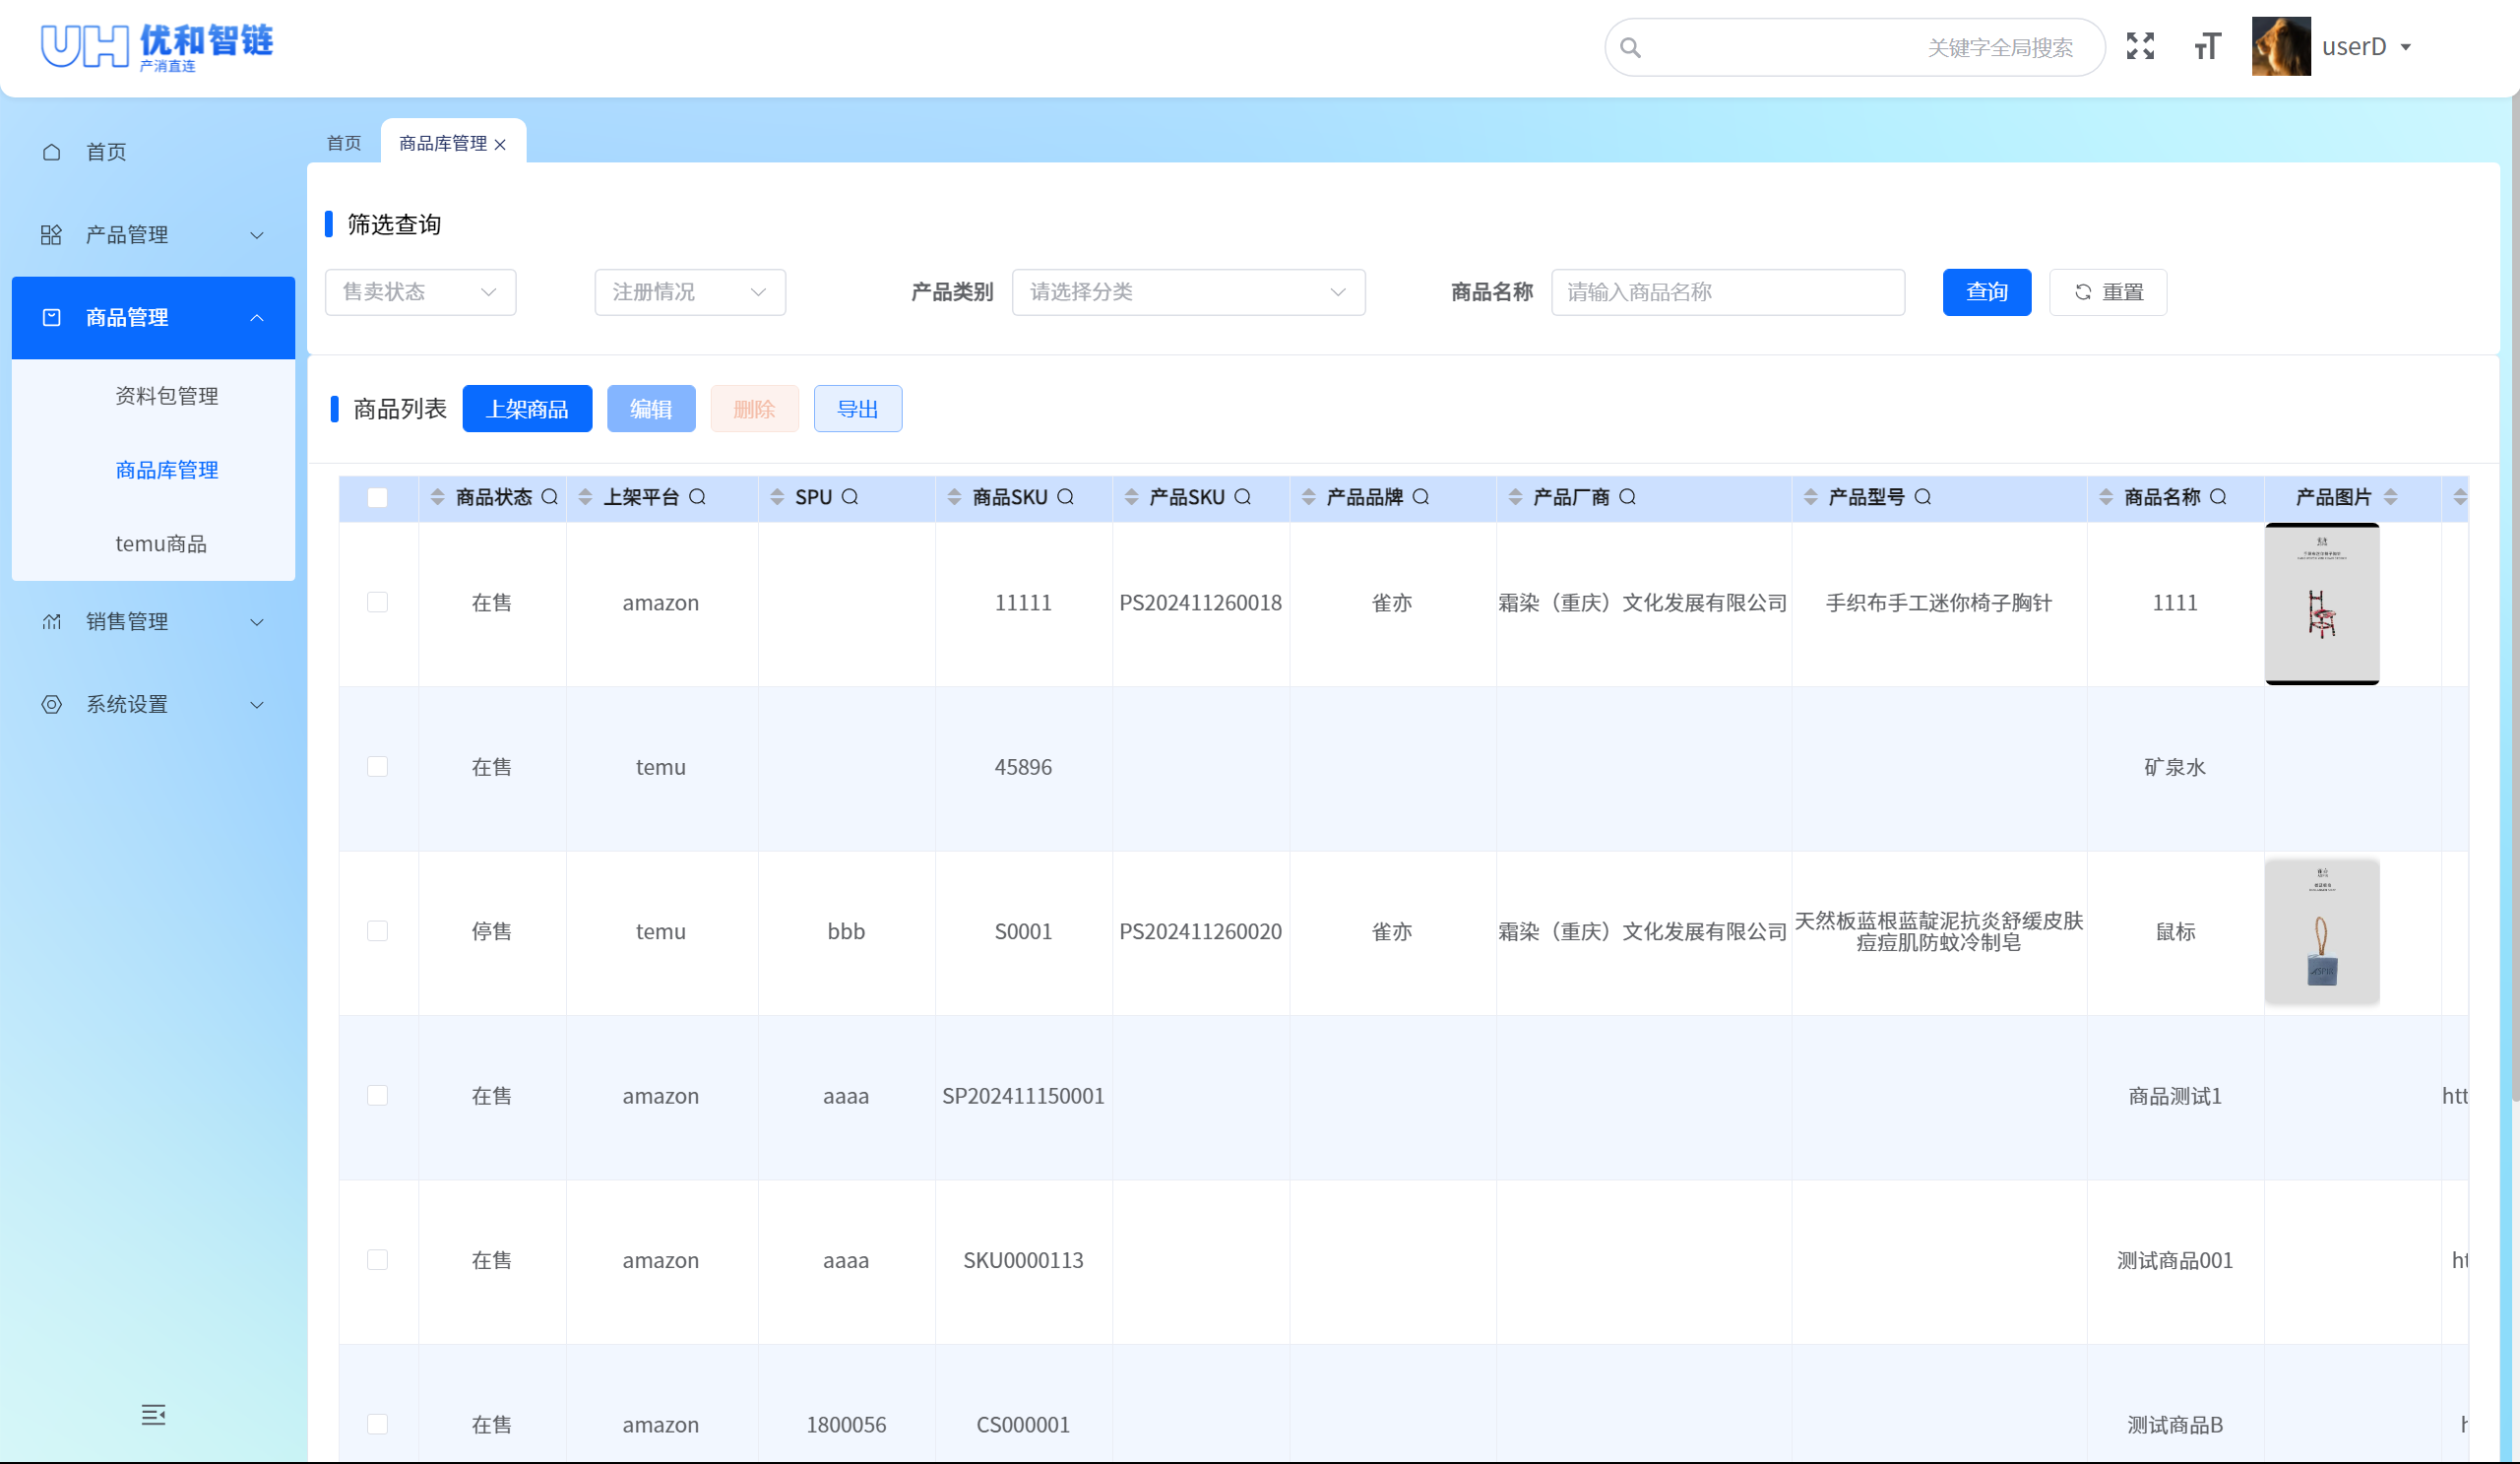Open the temu商品 submenu item
This screenshot has width=2520, height=1464.
tap(161, 544)
